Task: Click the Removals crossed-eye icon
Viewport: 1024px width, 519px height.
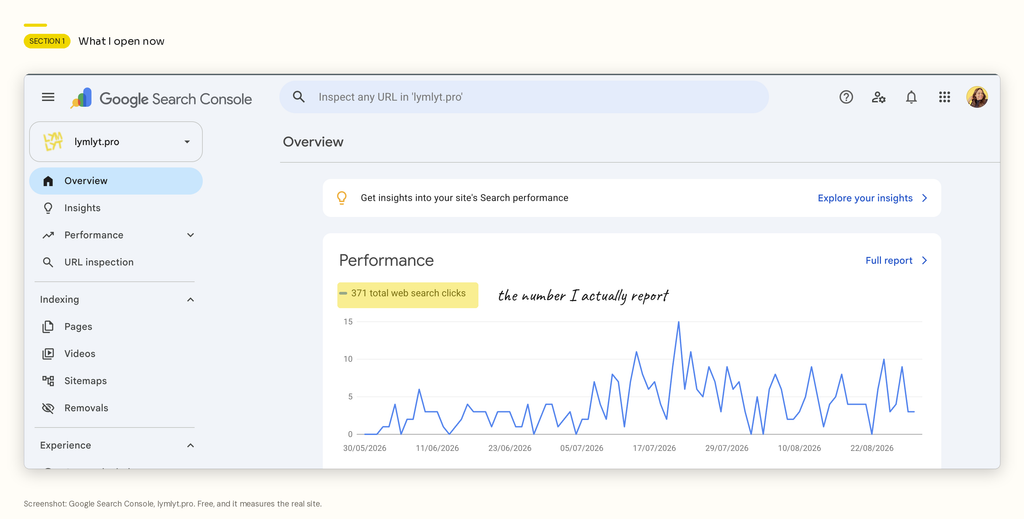Action: point(48,408)
